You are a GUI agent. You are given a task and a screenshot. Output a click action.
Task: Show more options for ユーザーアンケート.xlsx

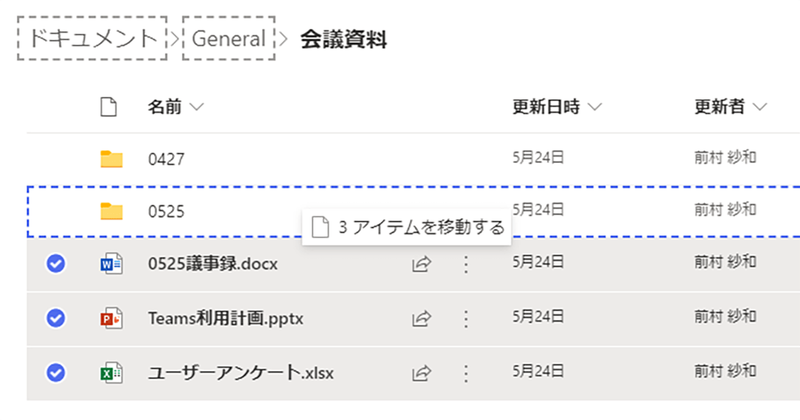pyautogui.click(x=465, y=373)
